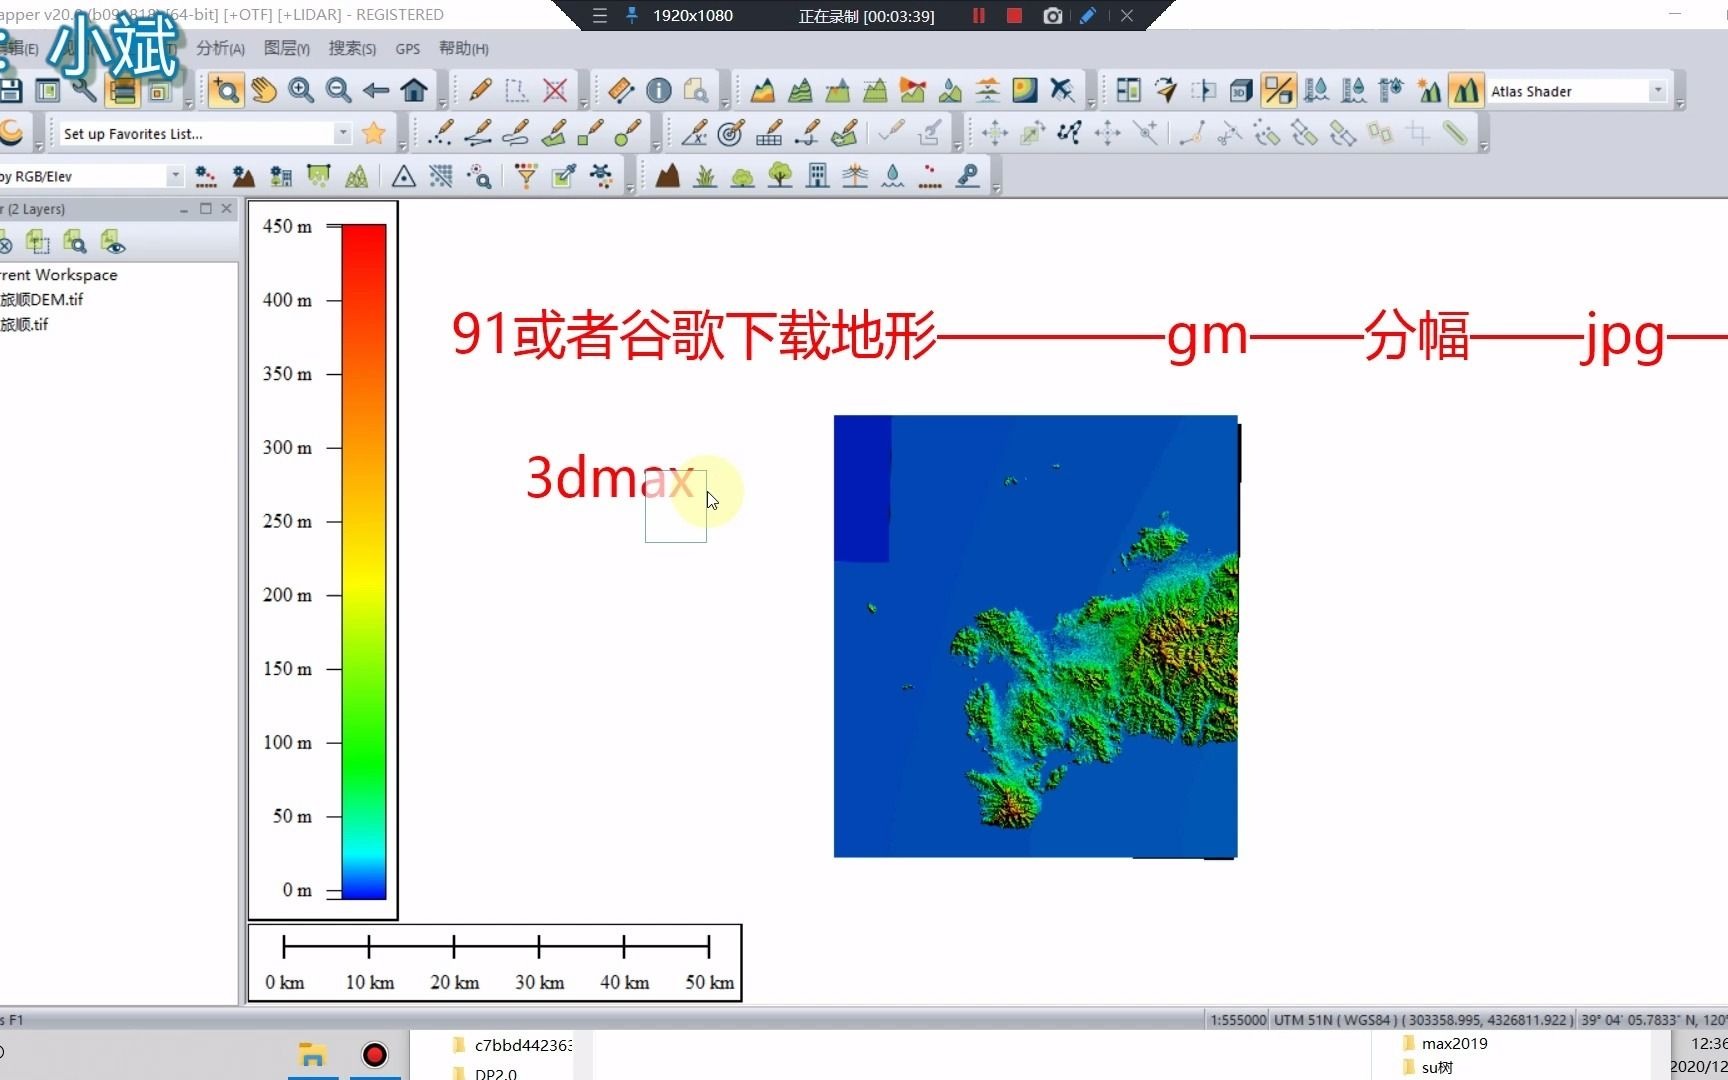Open the 3D viewer cube icon
This screenshot has width=1728, height=1080.
[x=1241, y=91]
